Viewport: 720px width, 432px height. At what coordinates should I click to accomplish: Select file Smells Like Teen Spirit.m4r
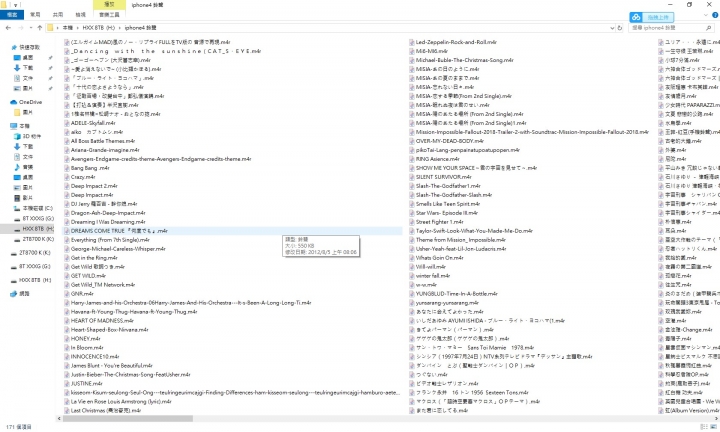point(448,204)
